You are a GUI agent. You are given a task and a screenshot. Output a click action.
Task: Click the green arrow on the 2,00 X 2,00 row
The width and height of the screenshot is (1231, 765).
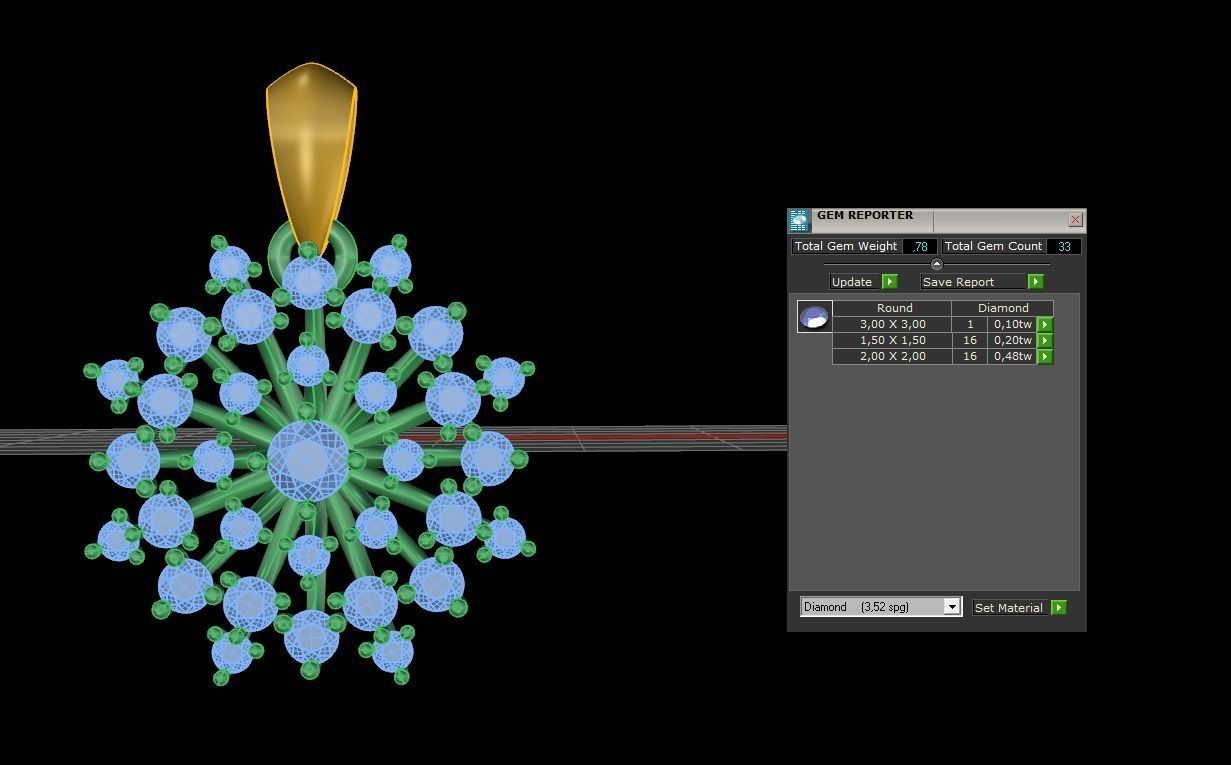(1045, 356)
